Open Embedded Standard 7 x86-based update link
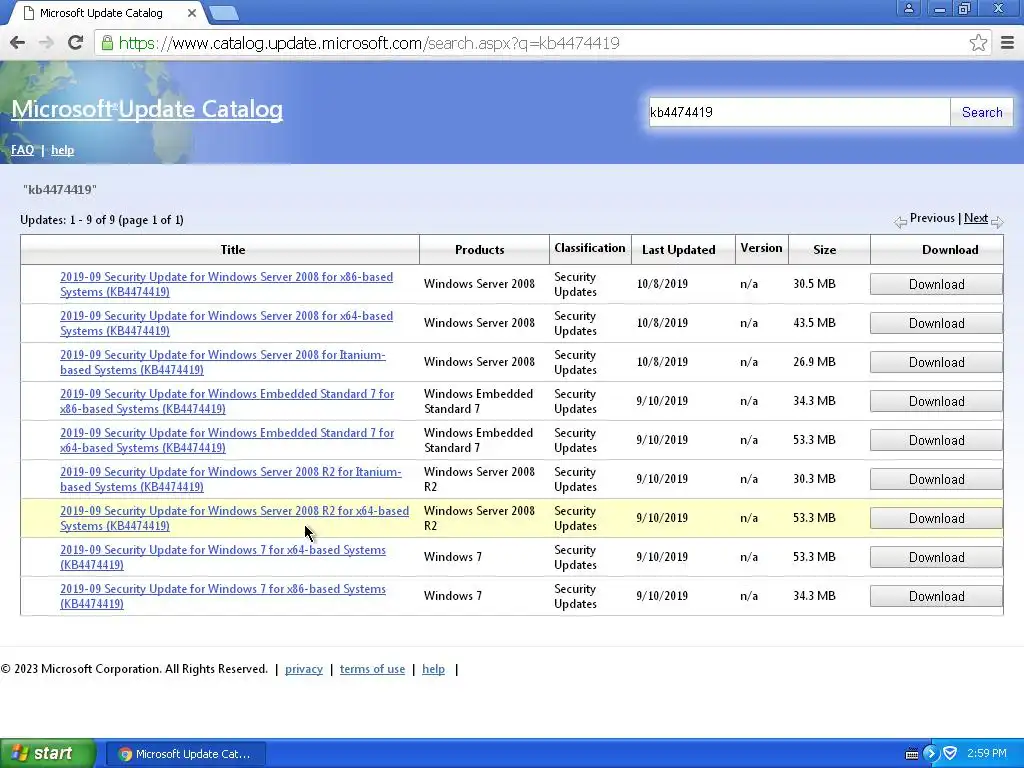1024x768 pixels. click(227, 401)
